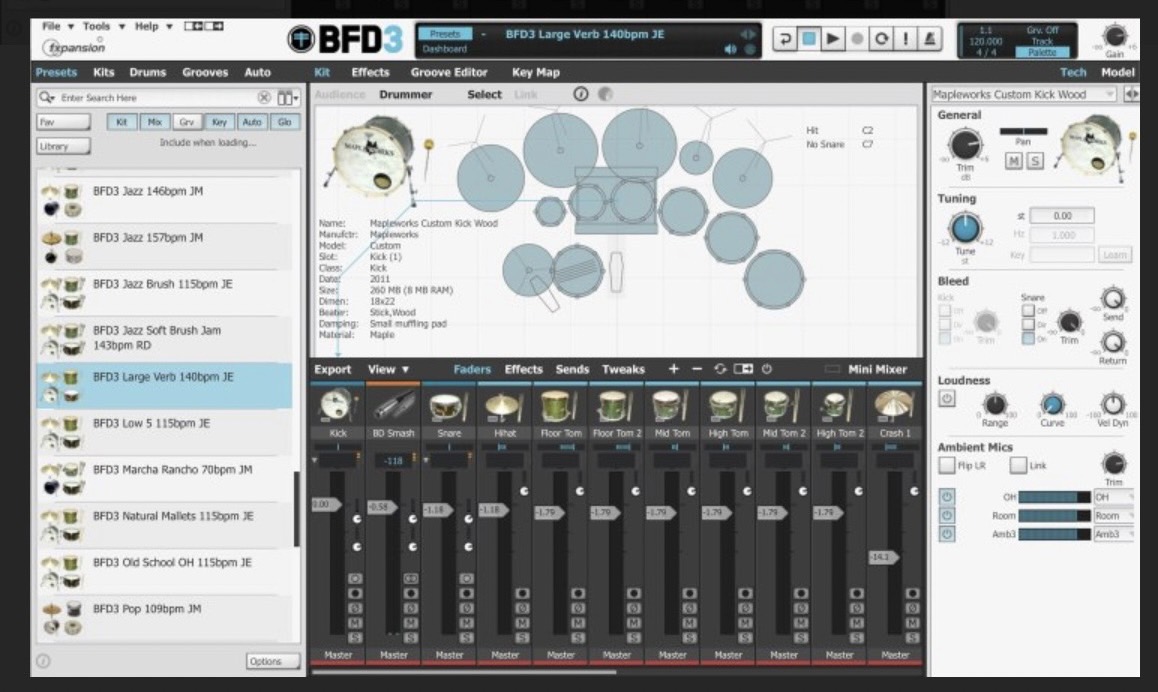This screenshot has width=1158, height=692.
Task: Click the left-right arrows beside kit-piece name
Action: click(x=1131, y=94)
